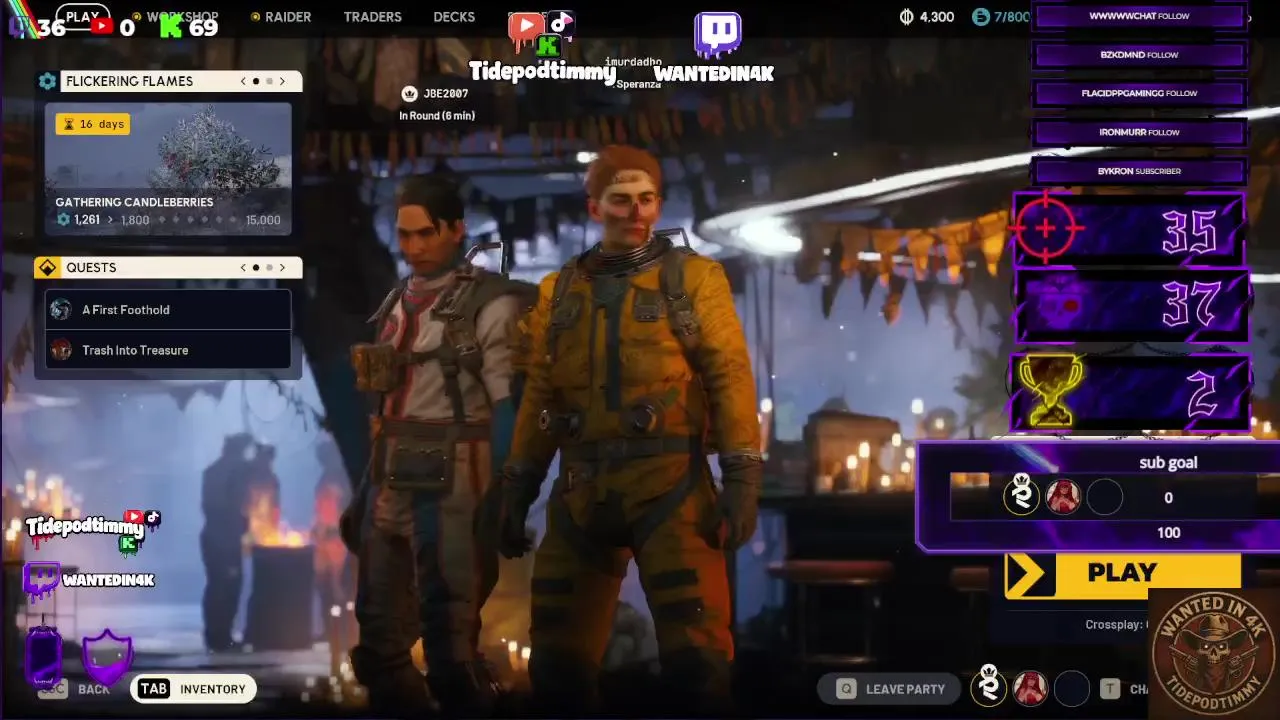
Task: Click the 15,000 goal value
Action: 263,220
